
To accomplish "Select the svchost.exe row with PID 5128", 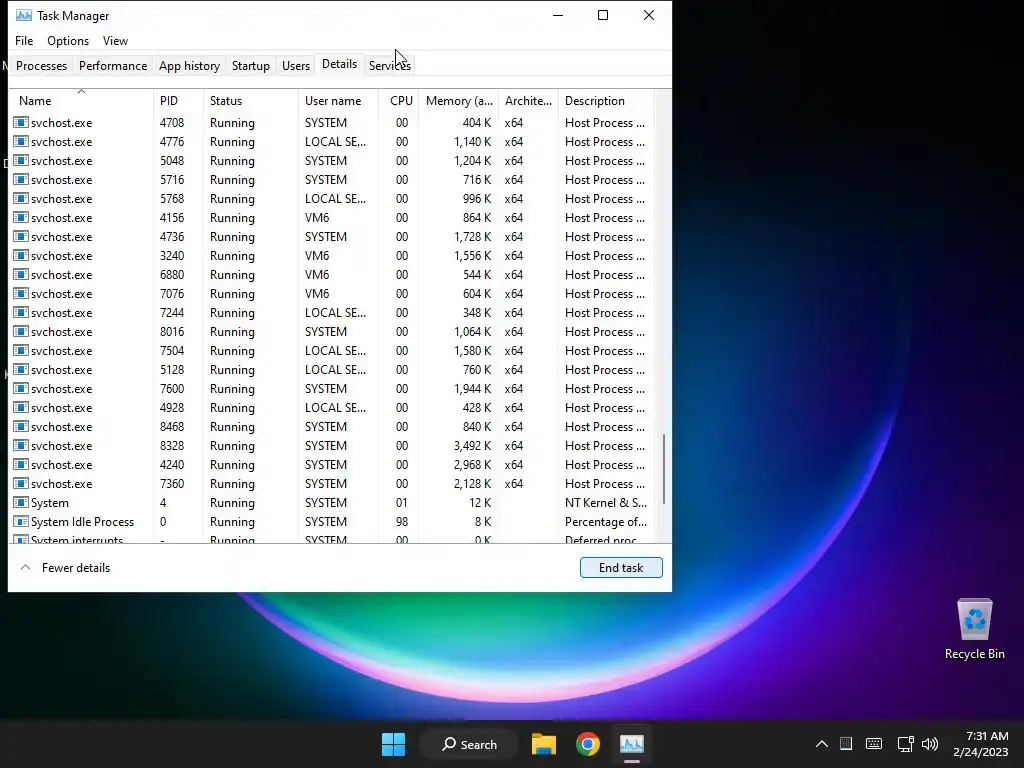I will (x=332, y=370).
